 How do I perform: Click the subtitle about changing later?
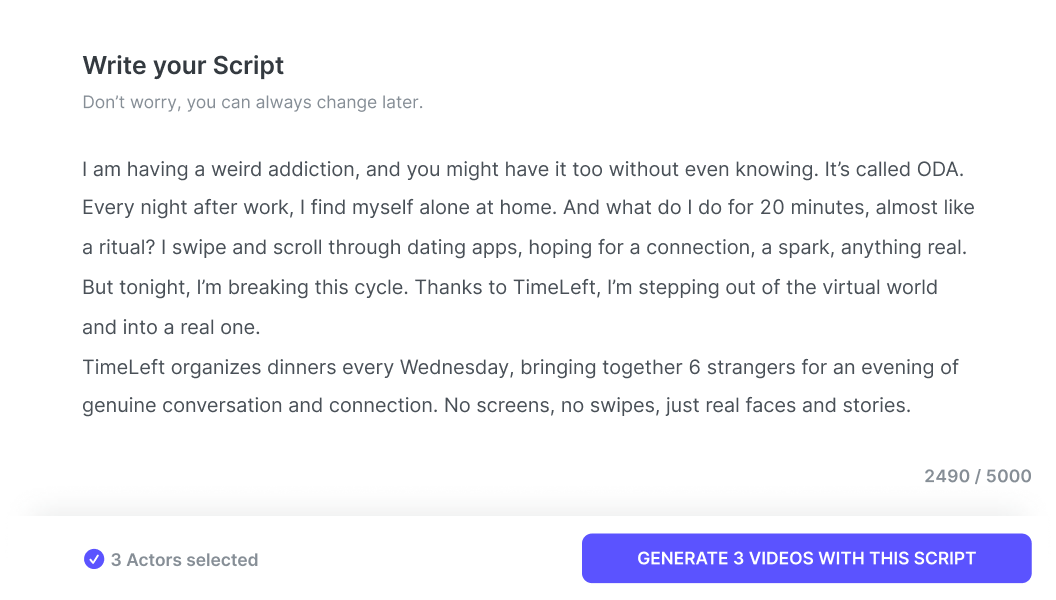click(253, 102)
